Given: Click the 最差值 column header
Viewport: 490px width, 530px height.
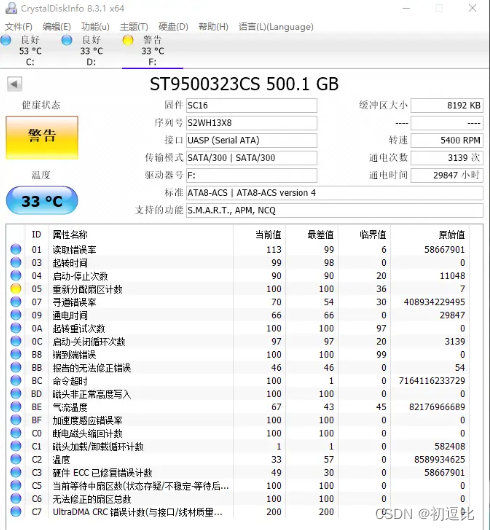Looking at the screenshot, I should [312, 235].
